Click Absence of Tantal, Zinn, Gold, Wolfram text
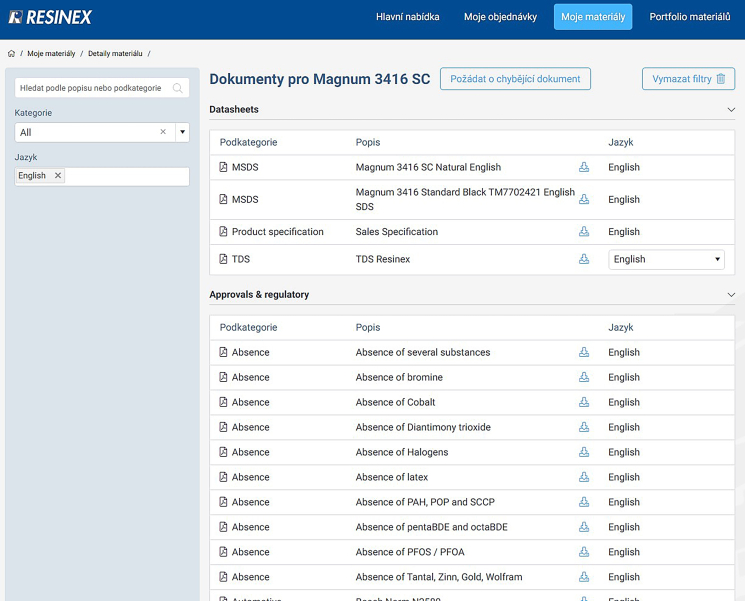Screen dimensions: 745x601 [439, 577]
